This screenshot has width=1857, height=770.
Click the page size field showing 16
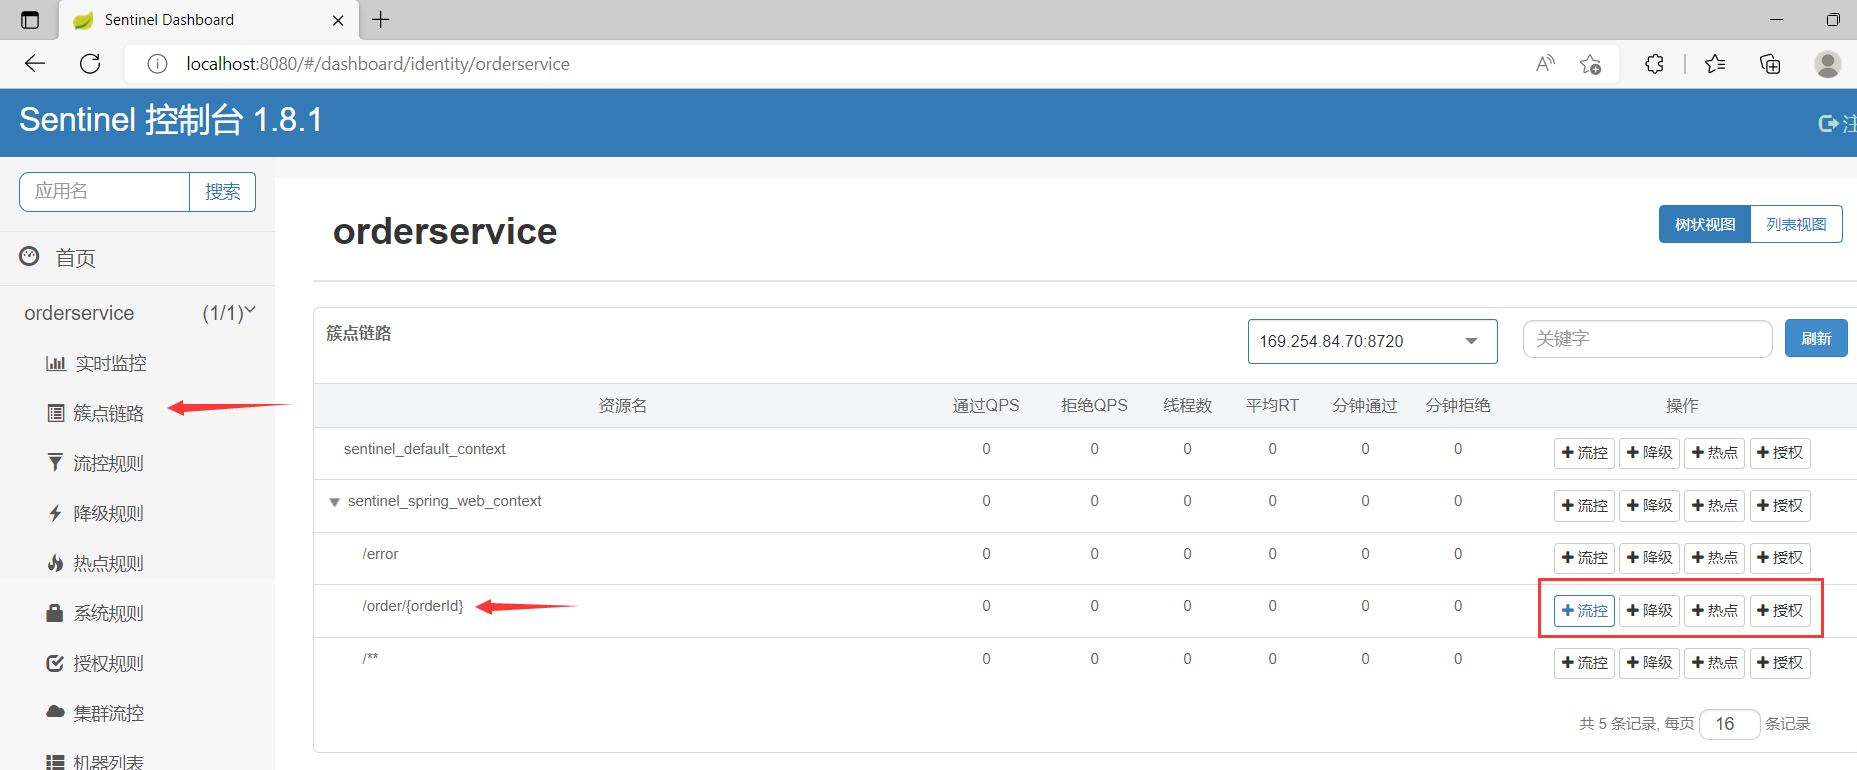[1729, 724]
